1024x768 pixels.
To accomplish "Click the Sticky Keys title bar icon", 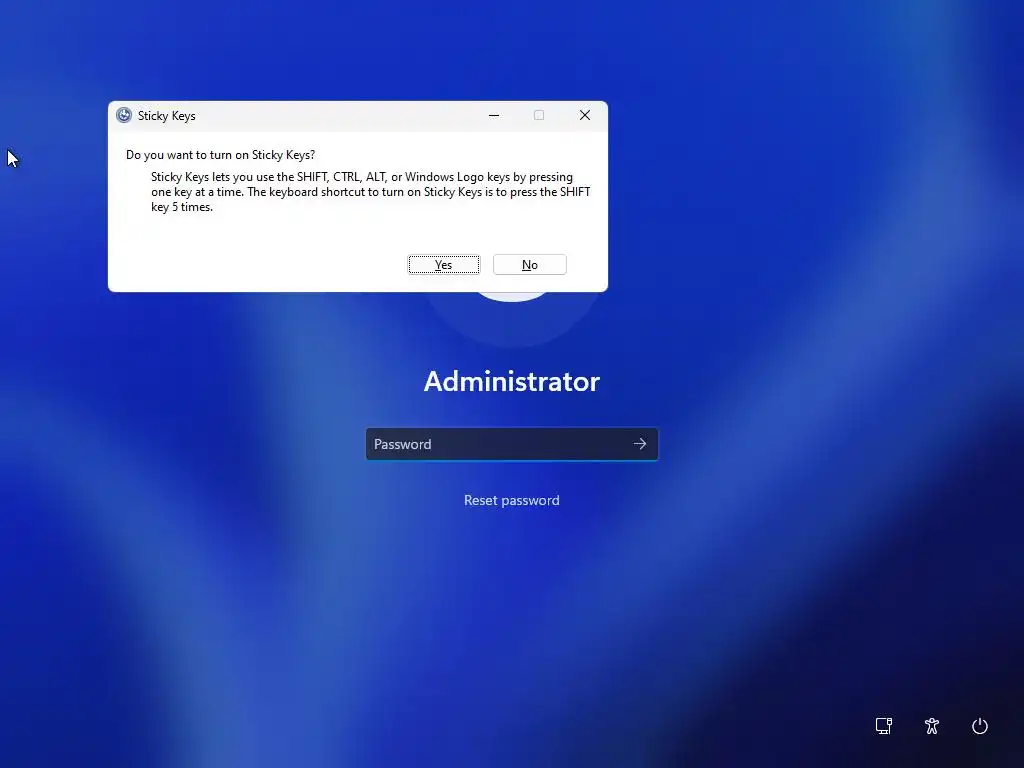I will pyautogui.click(x=124, y=116).
